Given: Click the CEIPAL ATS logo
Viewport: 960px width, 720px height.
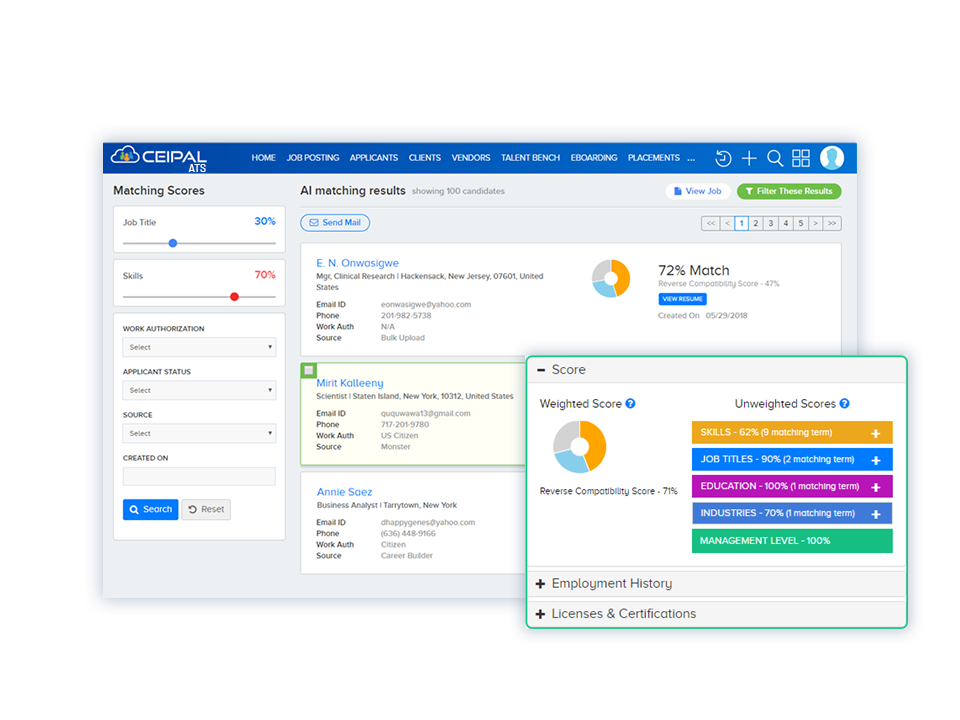Looking at the screenshot, I should [x=160, y=158].
